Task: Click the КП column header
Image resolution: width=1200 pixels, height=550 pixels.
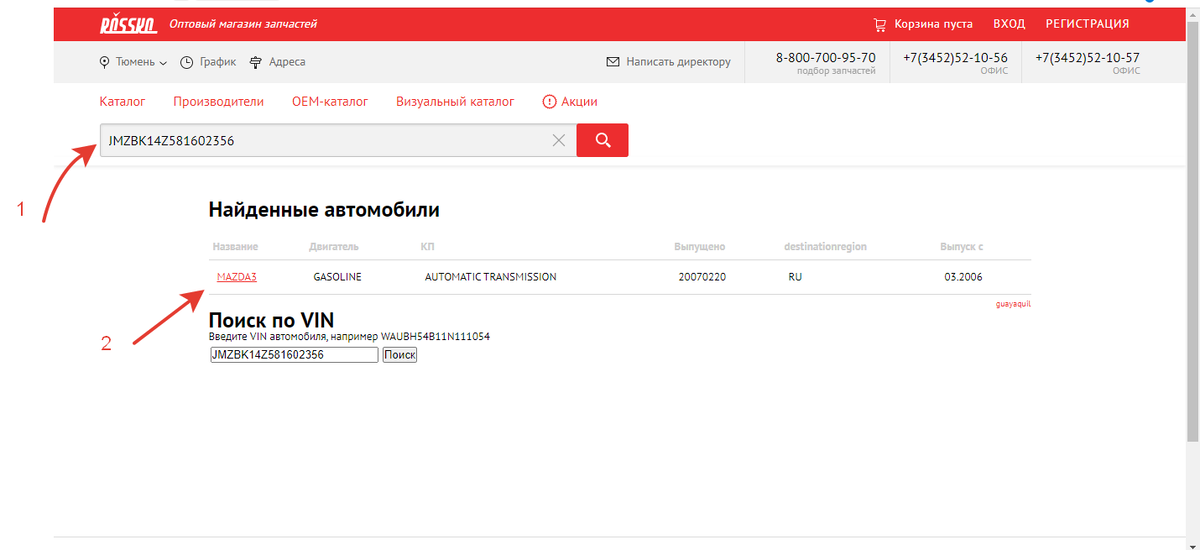Action: coord(427,247)
